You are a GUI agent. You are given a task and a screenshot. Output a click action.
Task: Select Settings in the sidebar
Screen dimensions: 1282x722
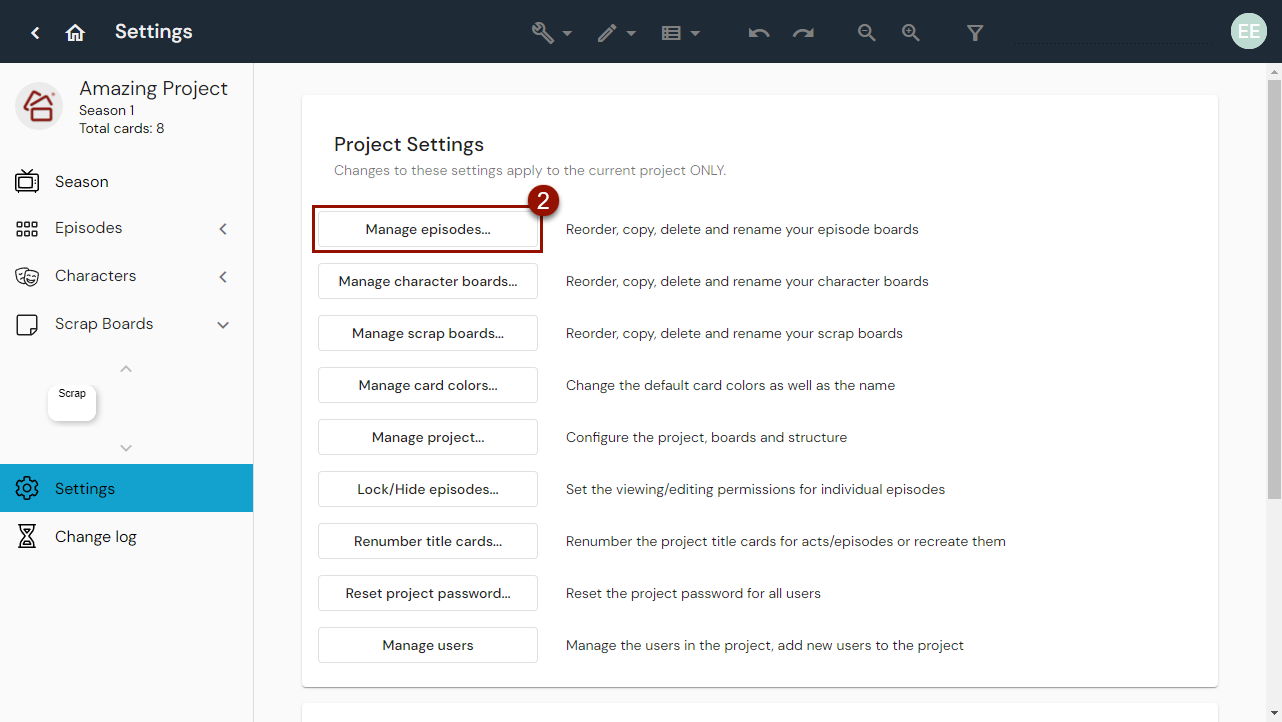(x=126, y=488)
